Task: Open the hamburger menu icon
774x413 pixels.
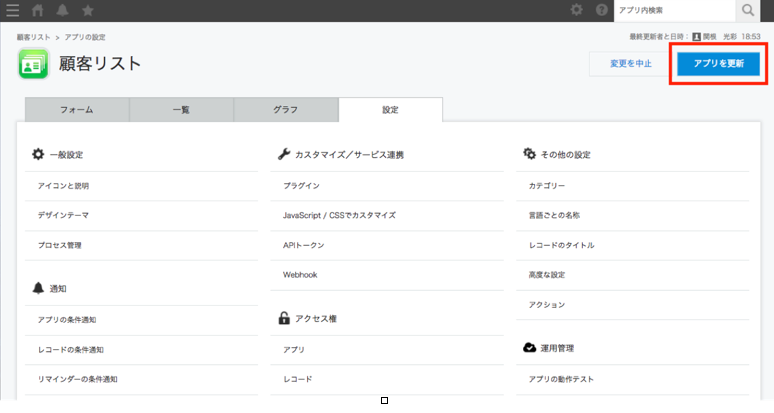Action: coord(12,10)
